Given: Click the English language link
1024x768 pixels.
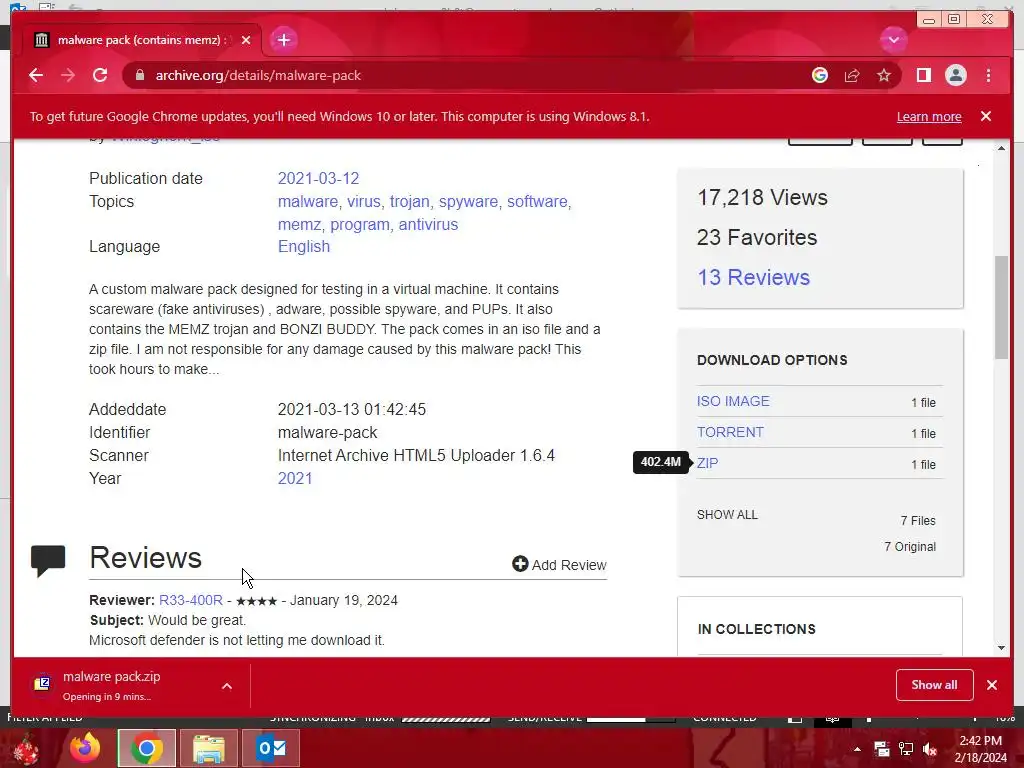Looking at the screenshot, I should [304, 246].
